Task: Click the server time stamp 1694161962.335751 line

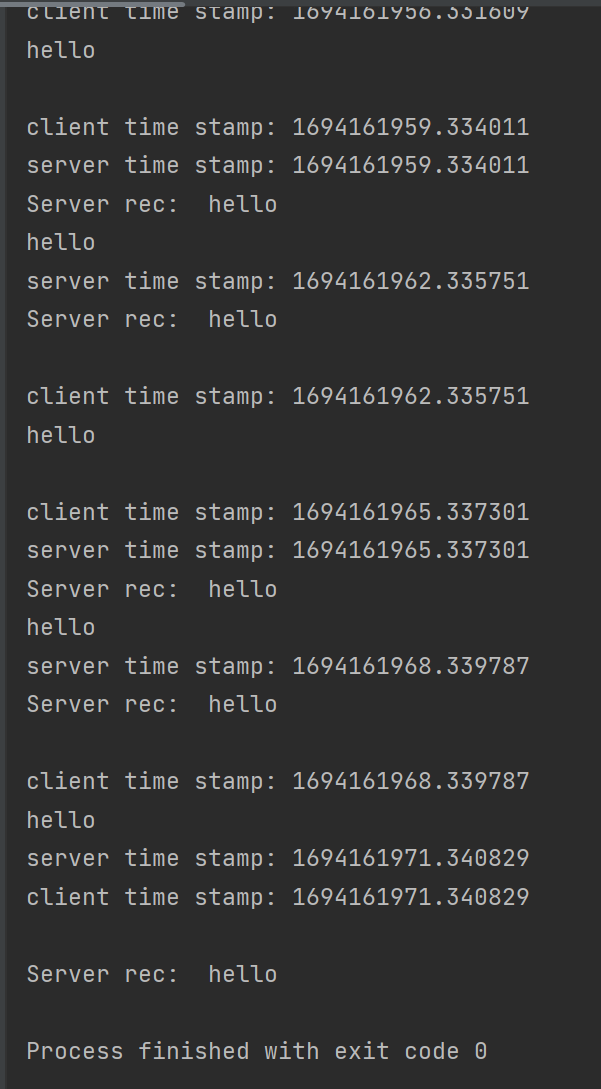Action: click(277, 281)
